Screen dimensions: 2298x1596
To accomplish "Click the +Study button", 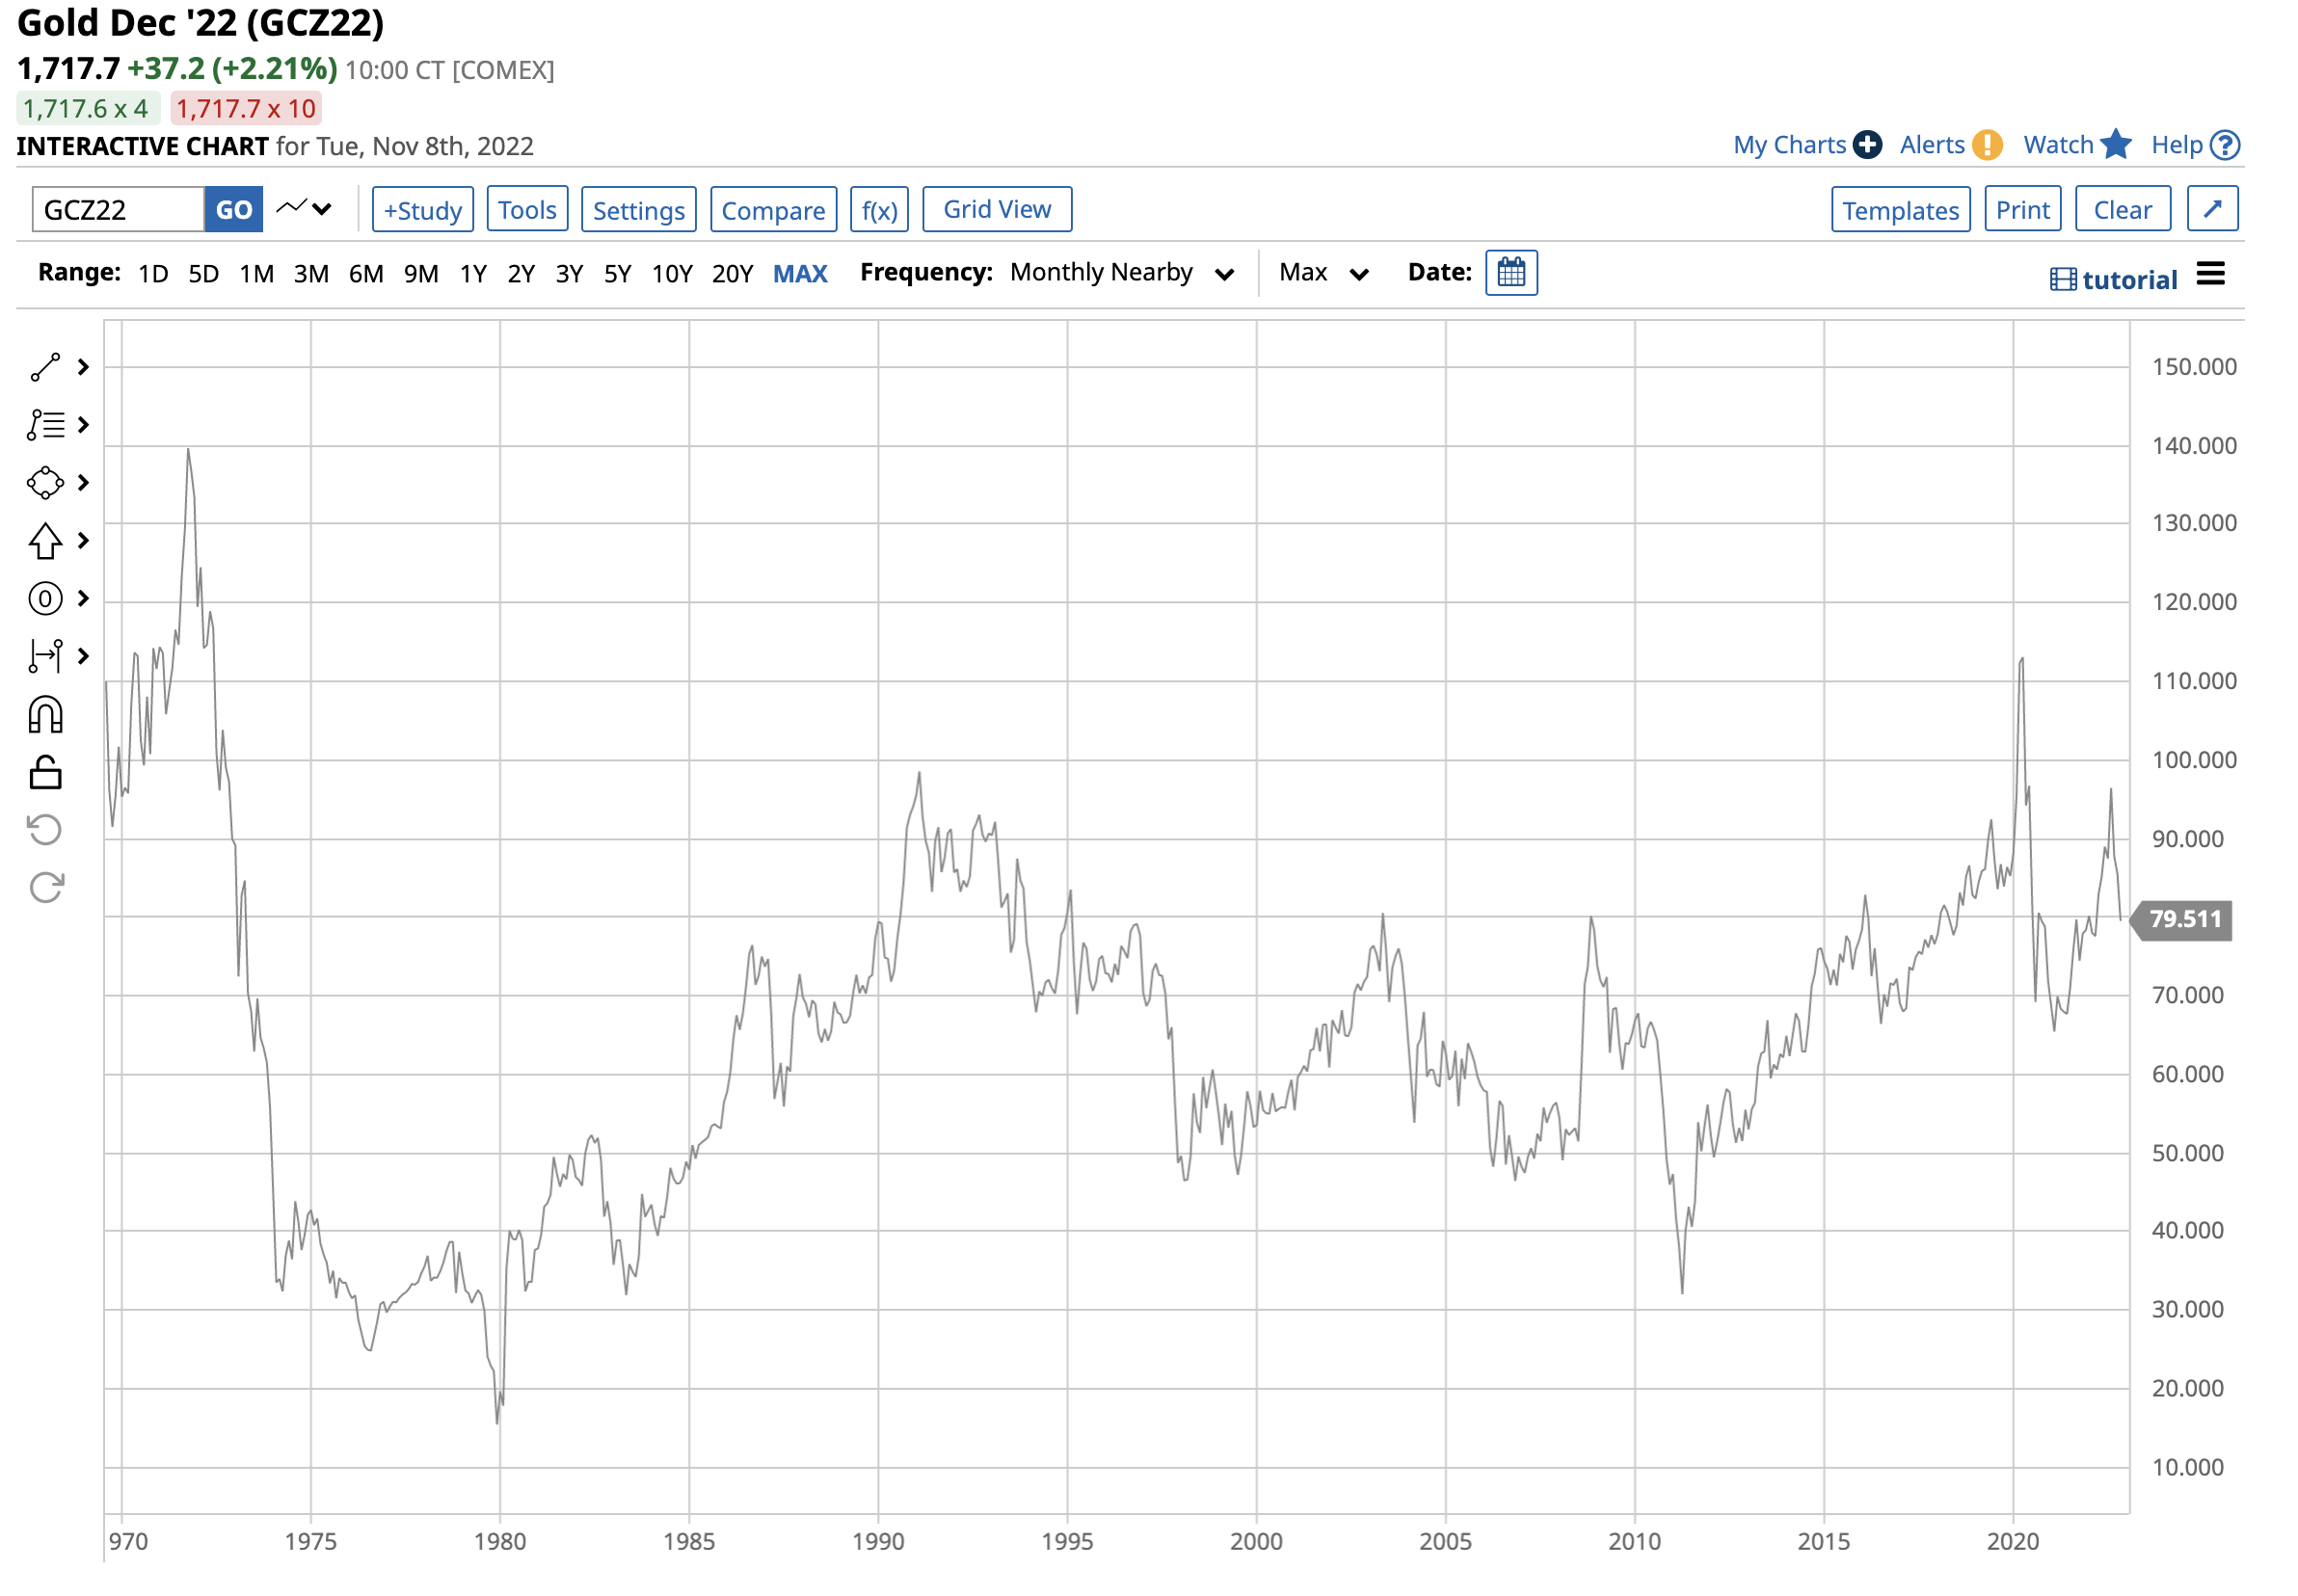I will 423,210.
